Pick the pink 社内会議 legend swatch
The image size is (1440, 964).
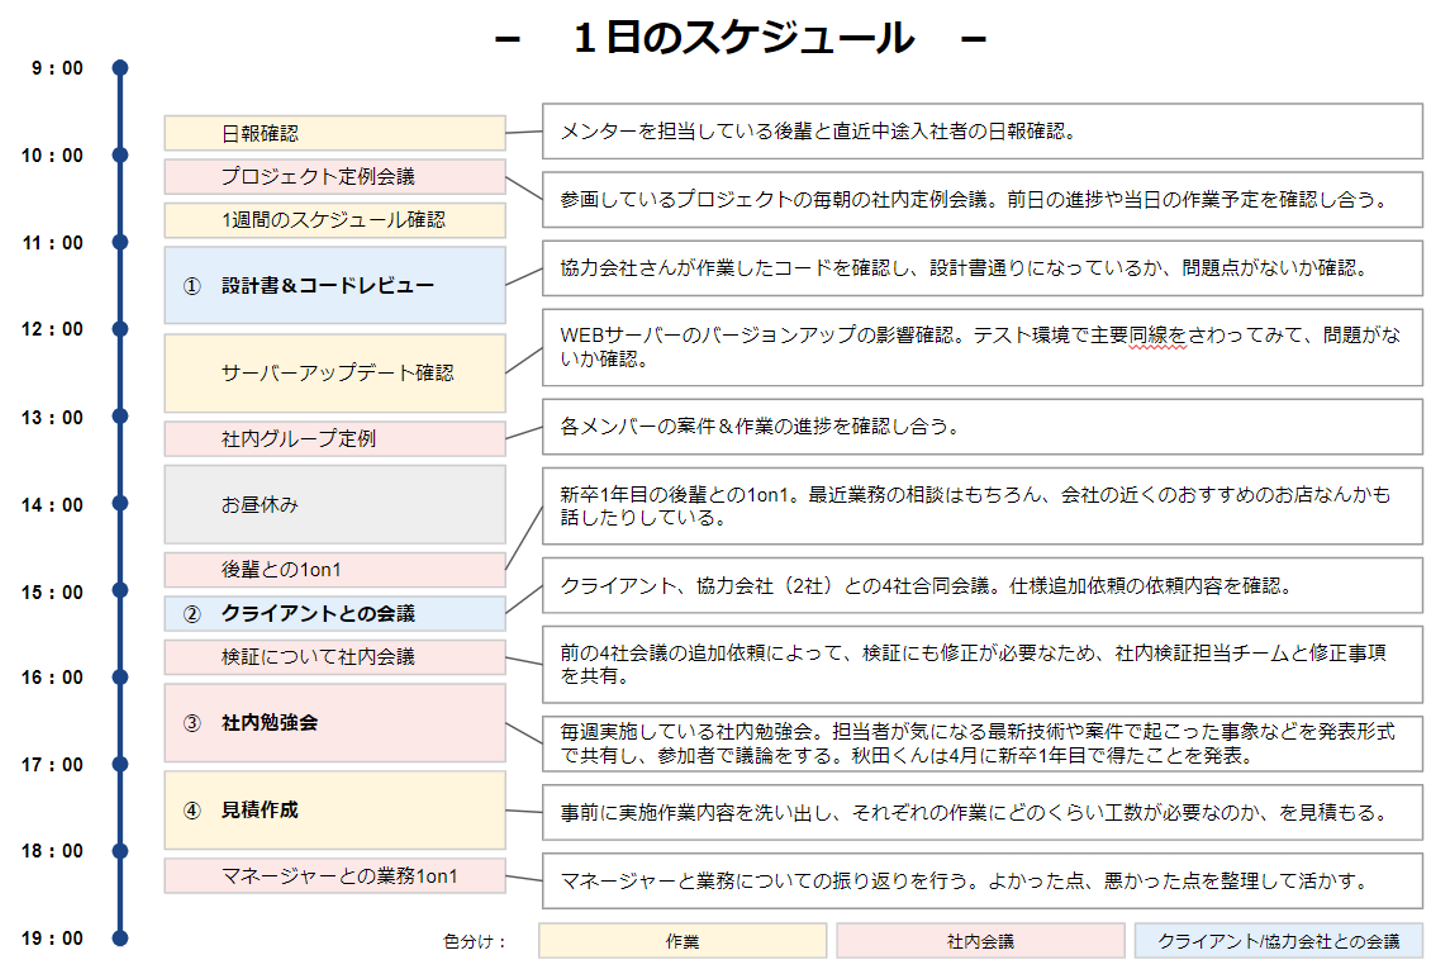click(x=981, y=941)
